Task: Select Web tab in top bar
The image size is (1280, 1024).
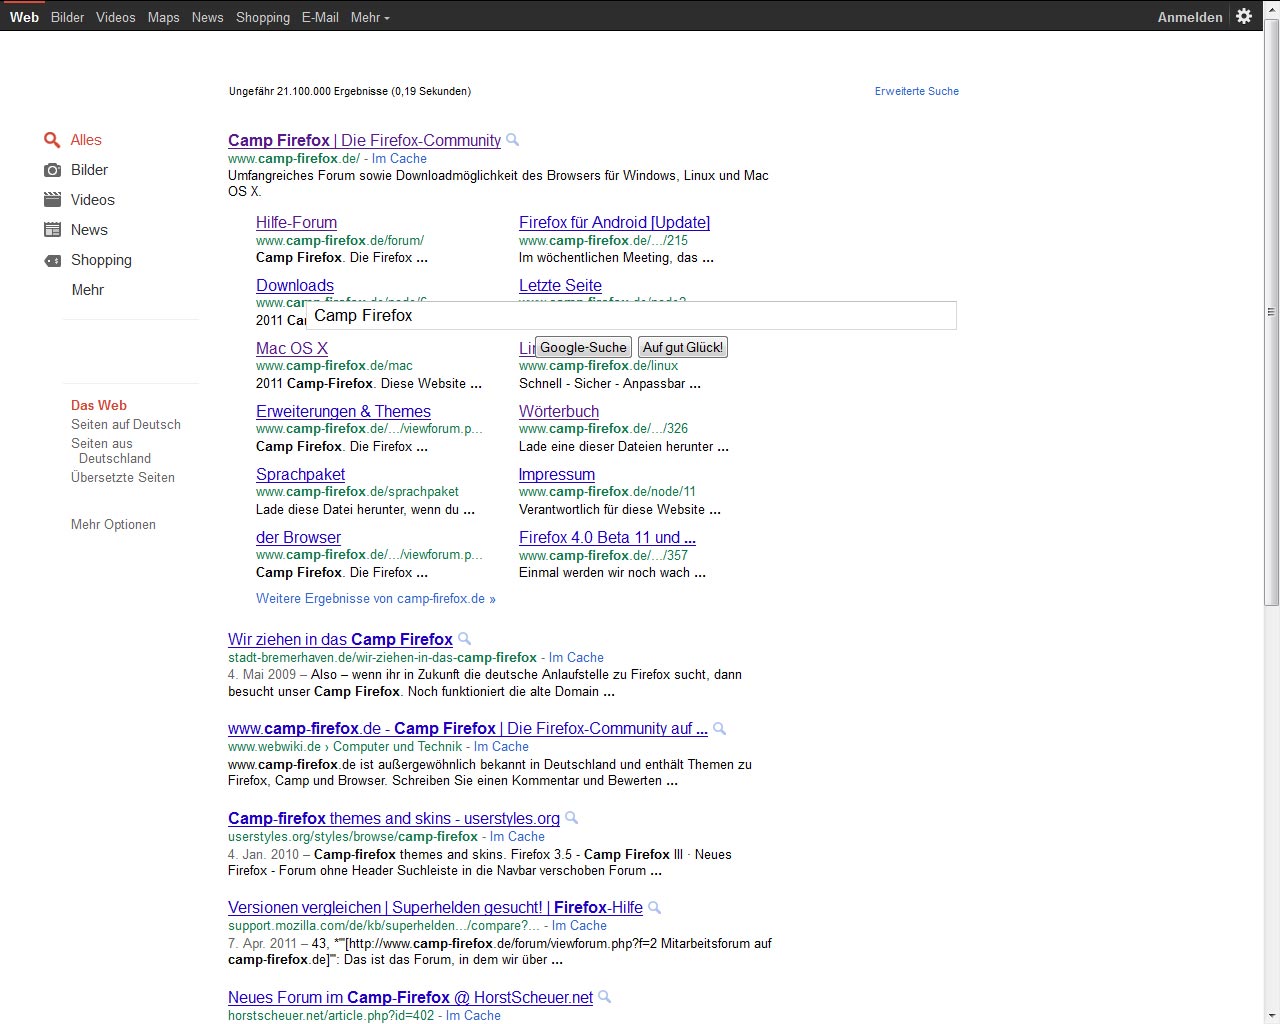Action: tap(24, 17)
